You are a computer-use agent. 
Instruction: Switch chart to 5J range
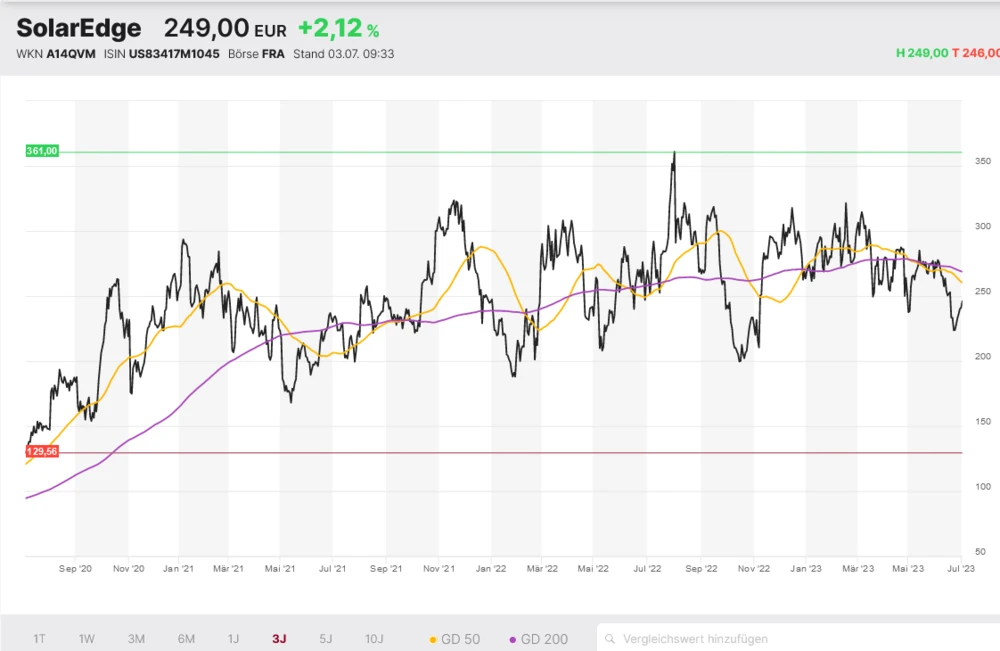tap(325, 638)
